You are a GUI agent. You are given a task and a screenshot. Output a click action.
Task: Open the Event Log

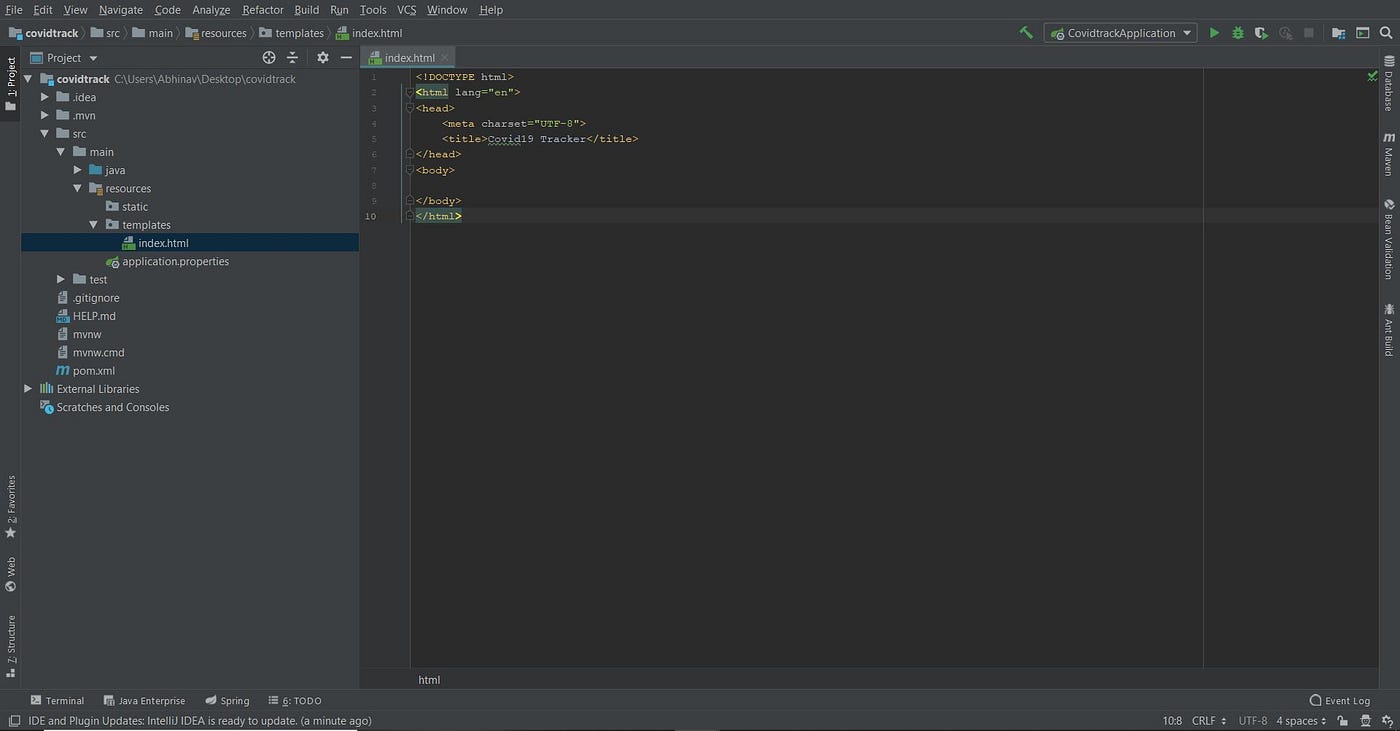click(x=1339, y=700)
